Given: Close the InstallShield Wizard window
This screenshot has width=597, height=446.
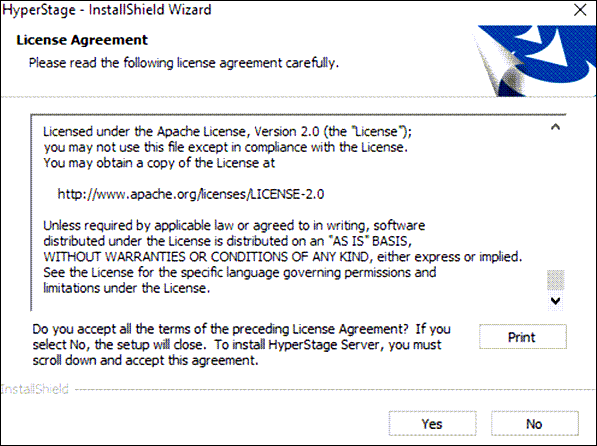Looking at the screenshot, I should (580, 10).
